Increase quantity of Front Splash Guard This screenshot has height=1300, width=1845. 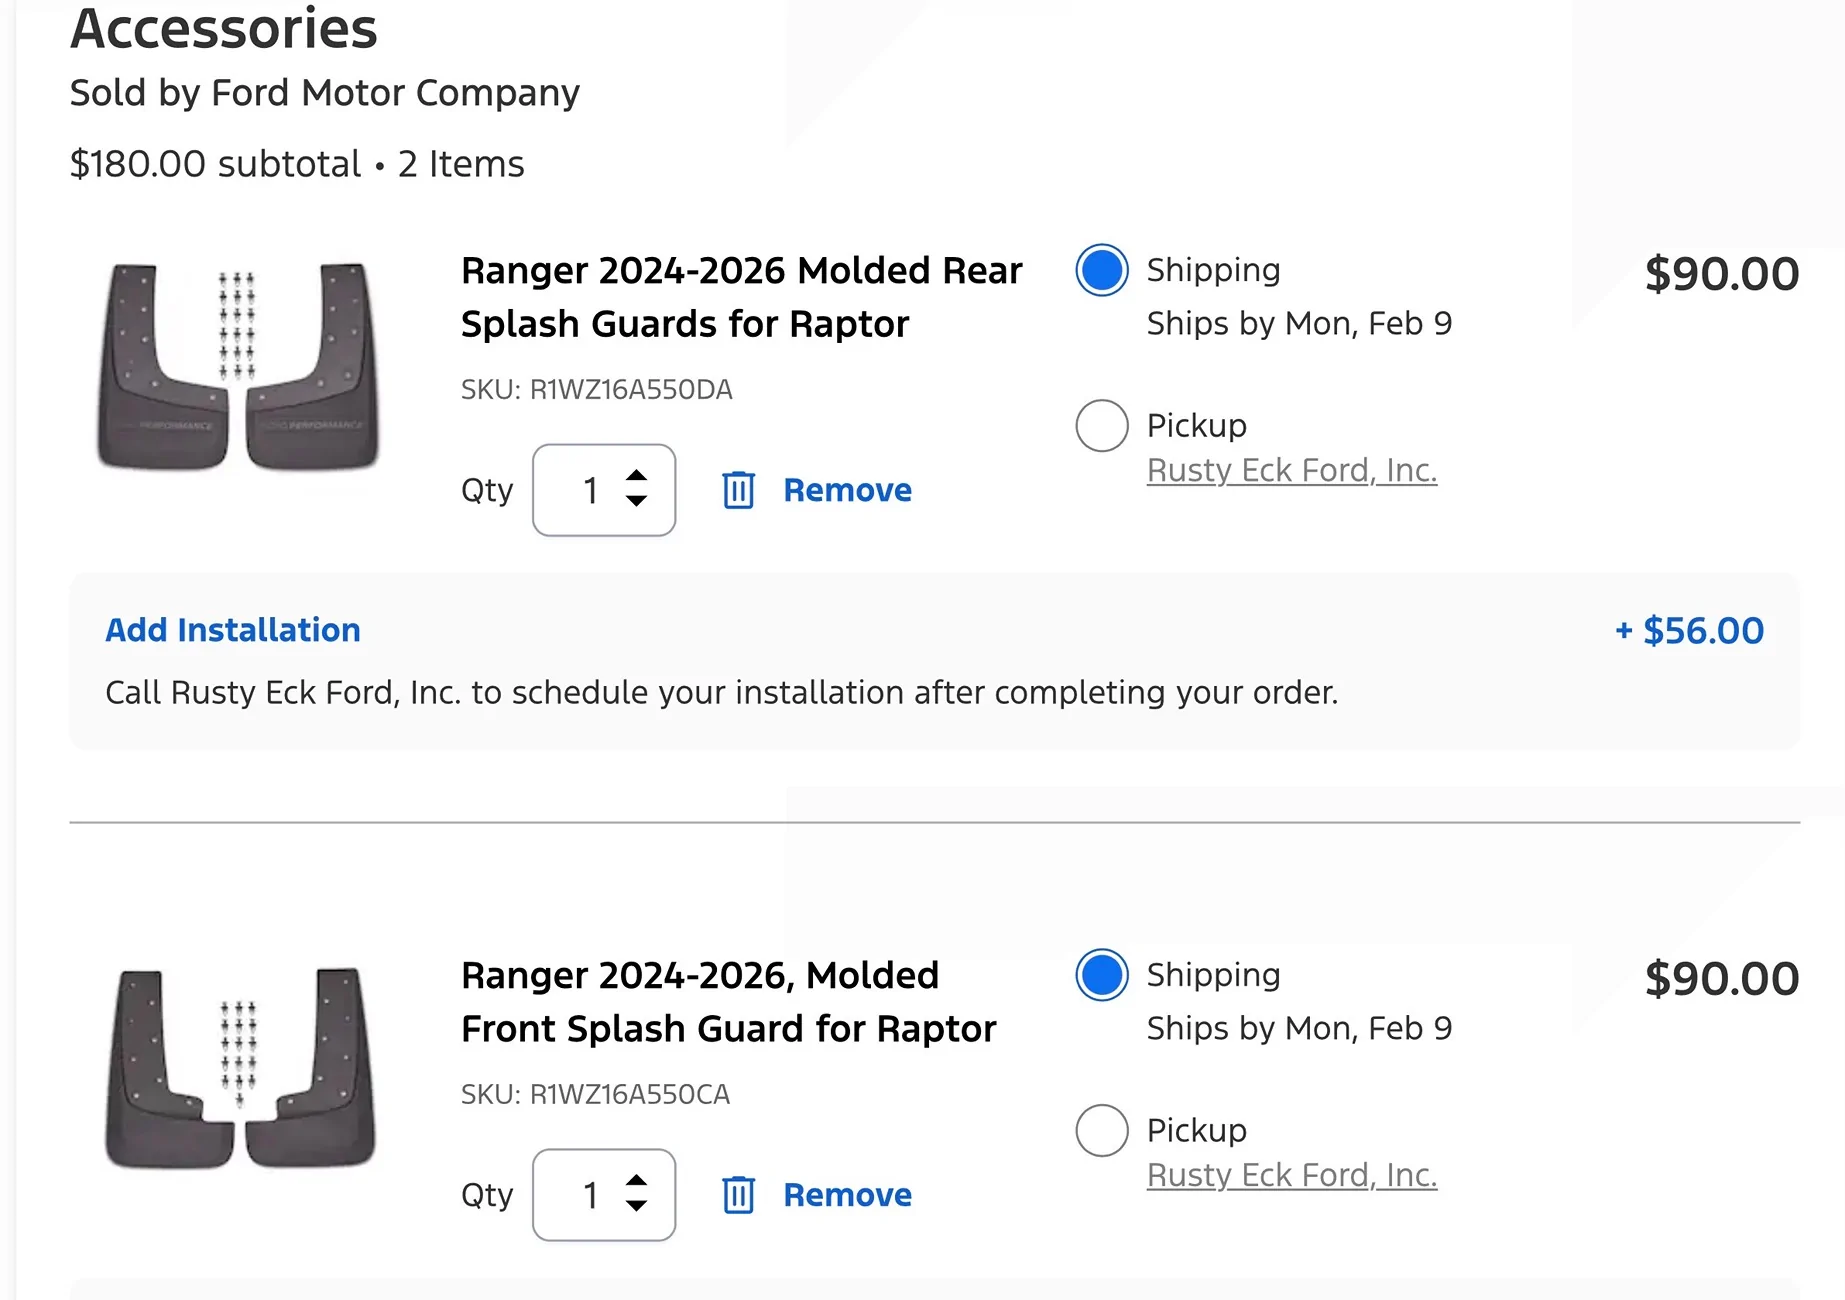coord(636,1181)
